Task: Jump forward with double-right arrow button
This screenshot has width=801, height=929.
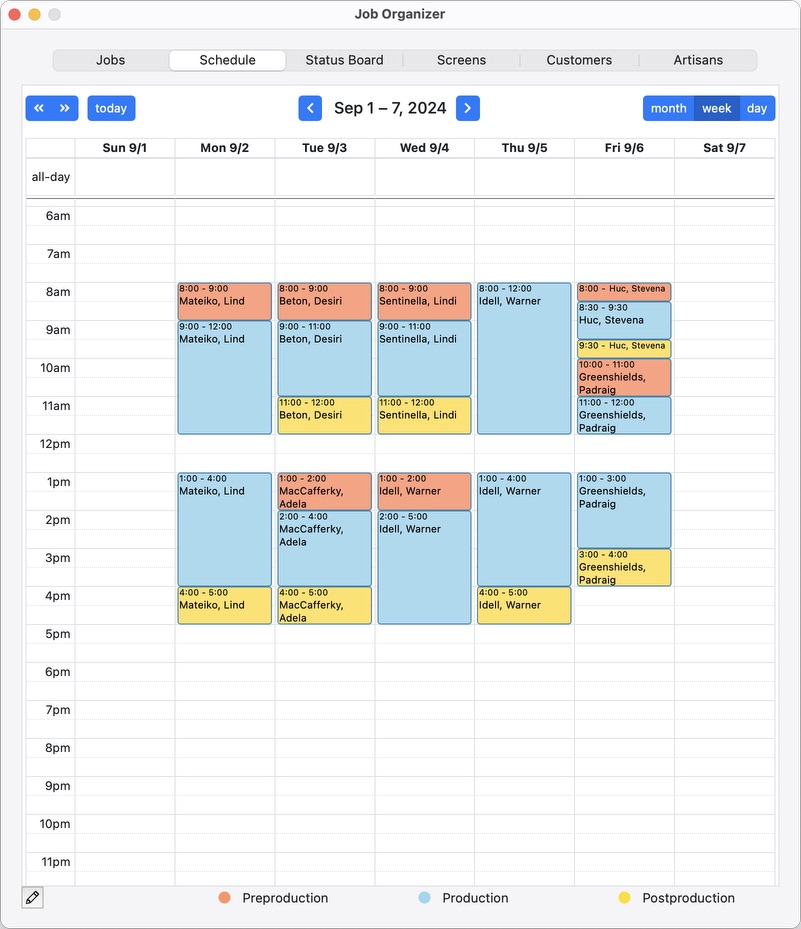Action: 65,108
